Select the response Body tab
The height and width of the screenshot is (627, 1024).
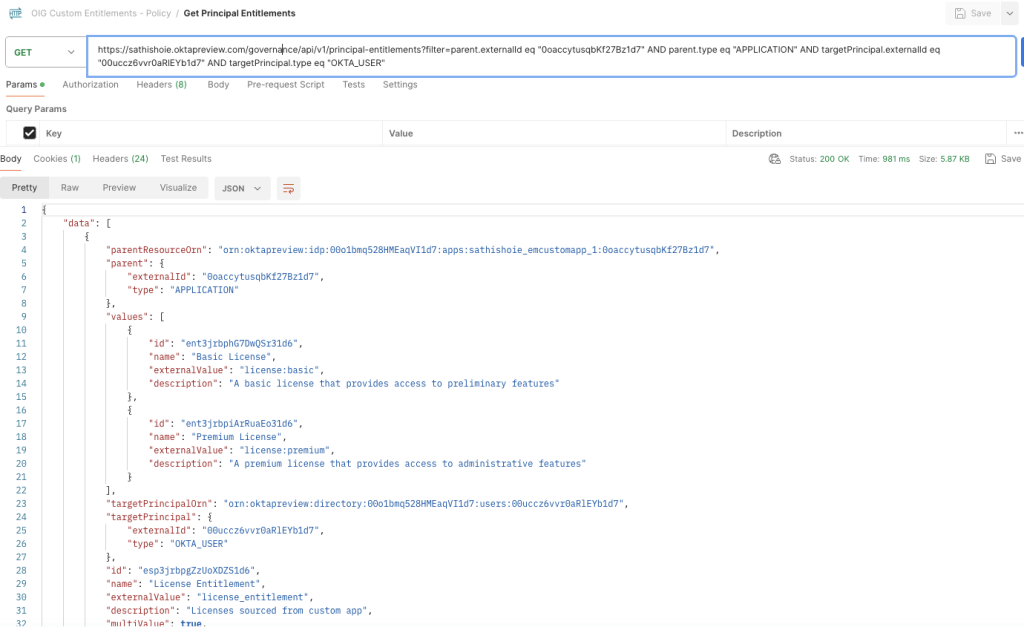(10, 159)
